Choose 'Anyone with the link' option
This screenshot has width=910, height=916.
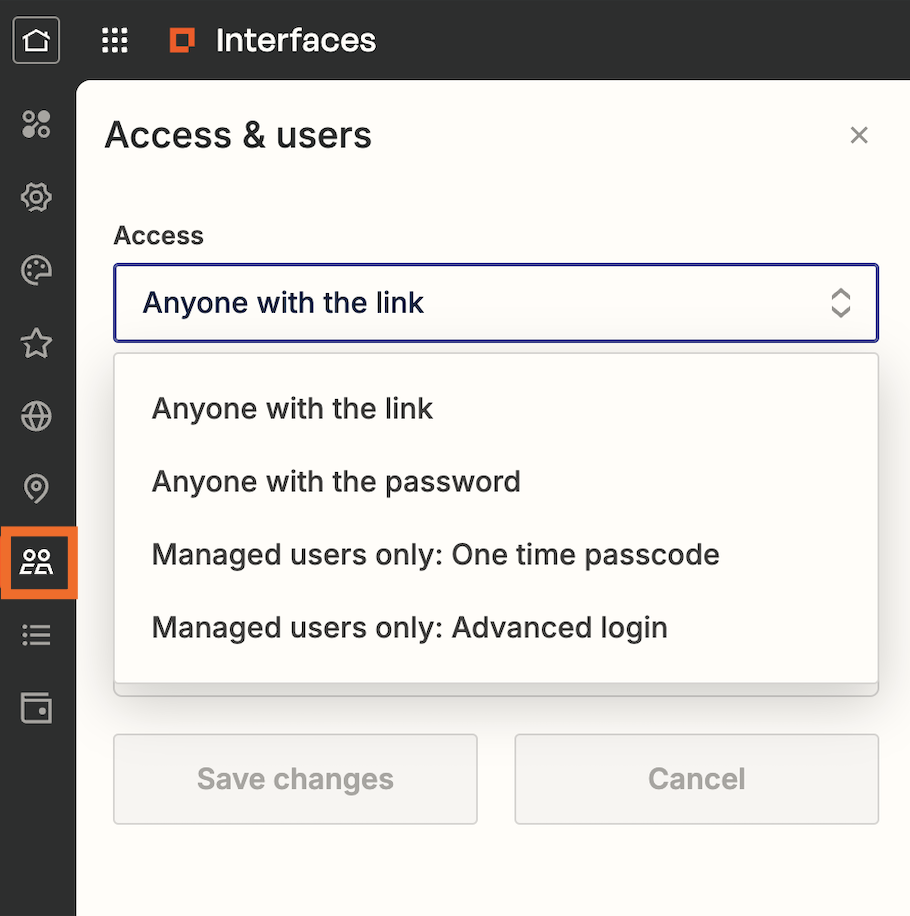292,408
